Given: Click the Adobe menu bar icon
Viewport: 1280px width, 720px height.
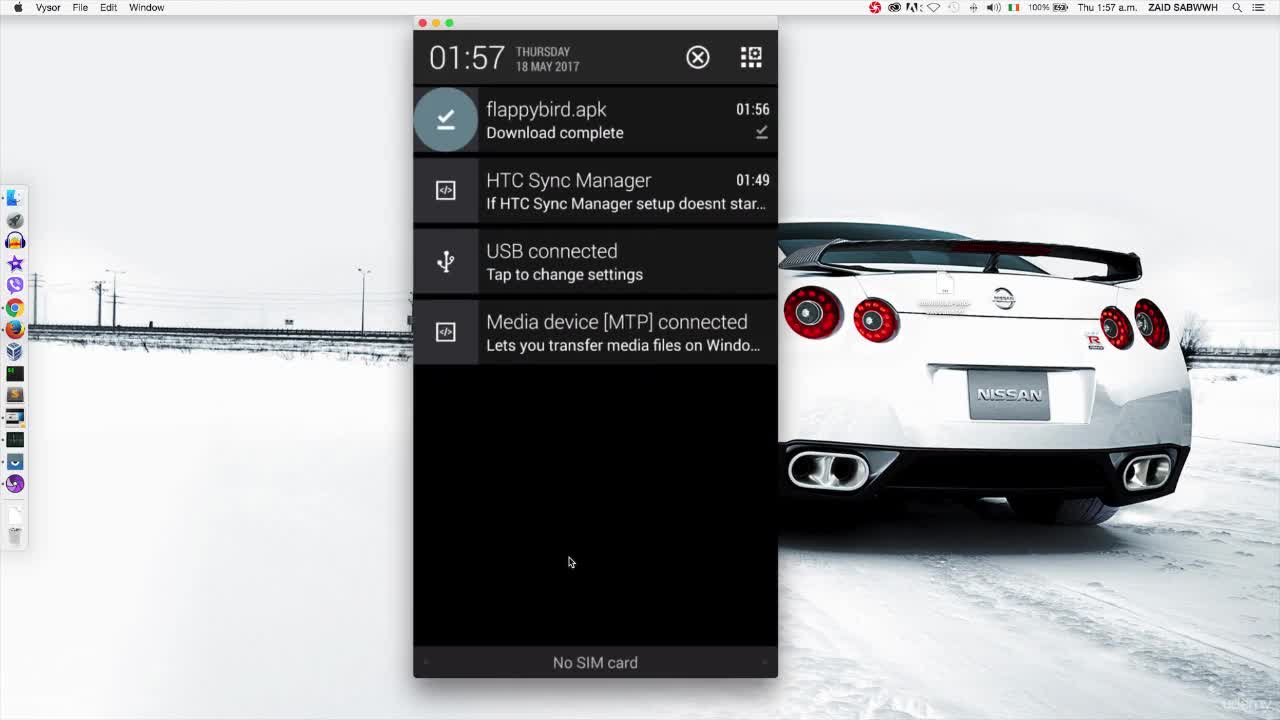Looking at the screenshot, I should pos(914,7).
